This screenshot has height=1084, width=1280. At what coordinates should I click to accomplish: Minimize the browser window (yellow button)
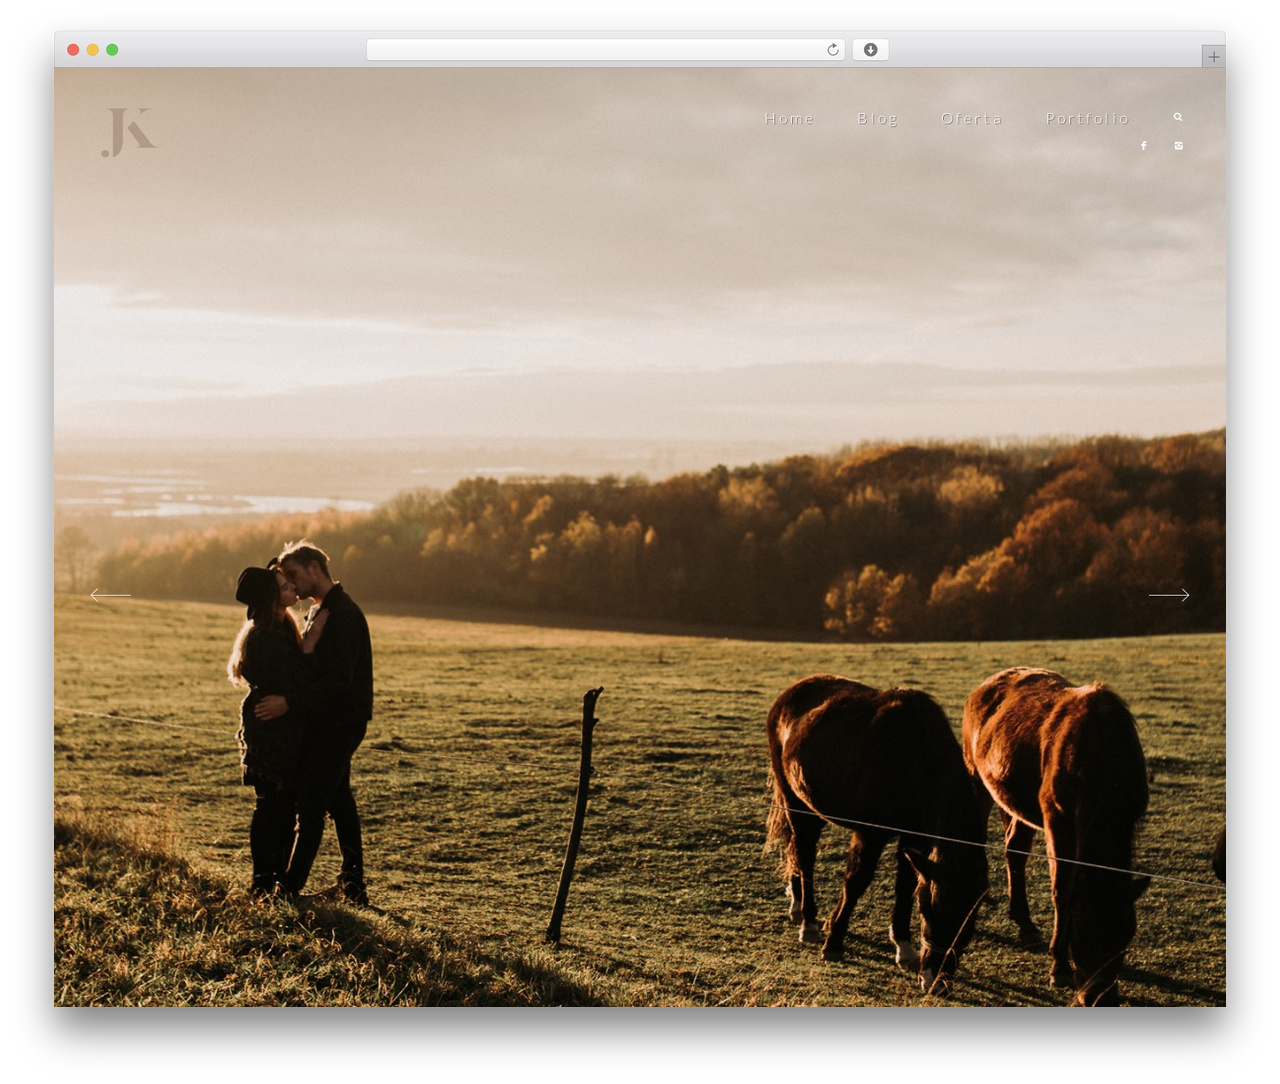point(92,50)
